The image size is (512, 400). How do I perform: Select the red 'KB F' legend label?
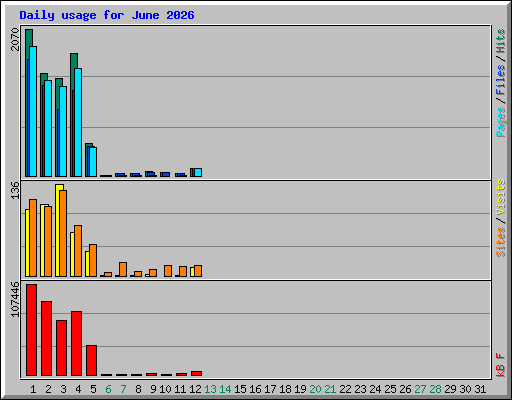pyautogui.click(x=501, y=365)
